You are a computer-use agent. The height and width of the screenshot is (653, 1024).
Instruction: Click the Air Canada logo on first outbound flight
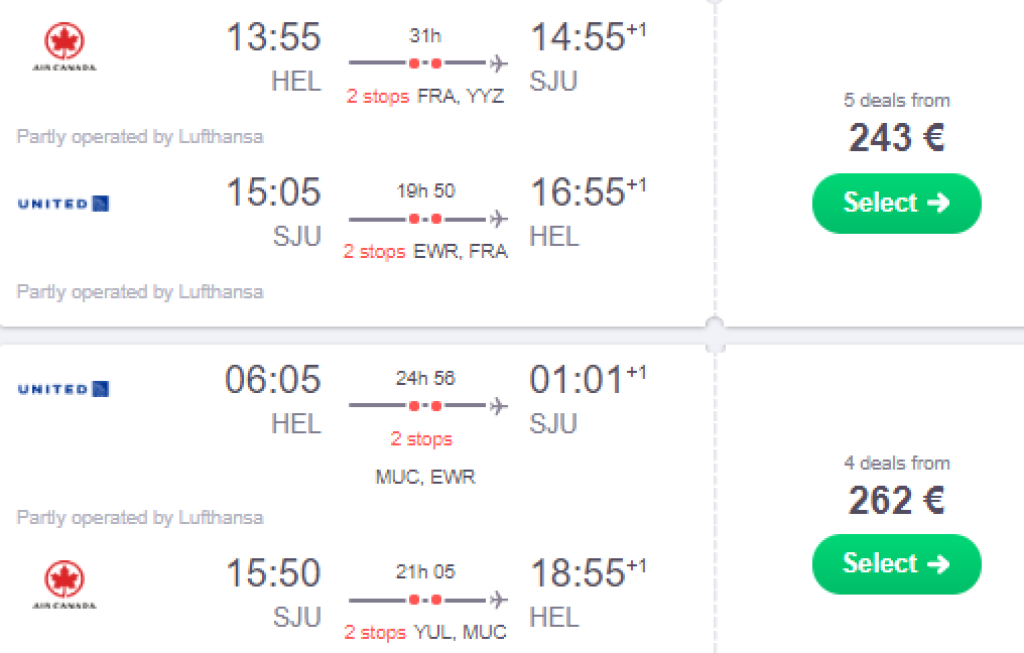click(65, 47)
